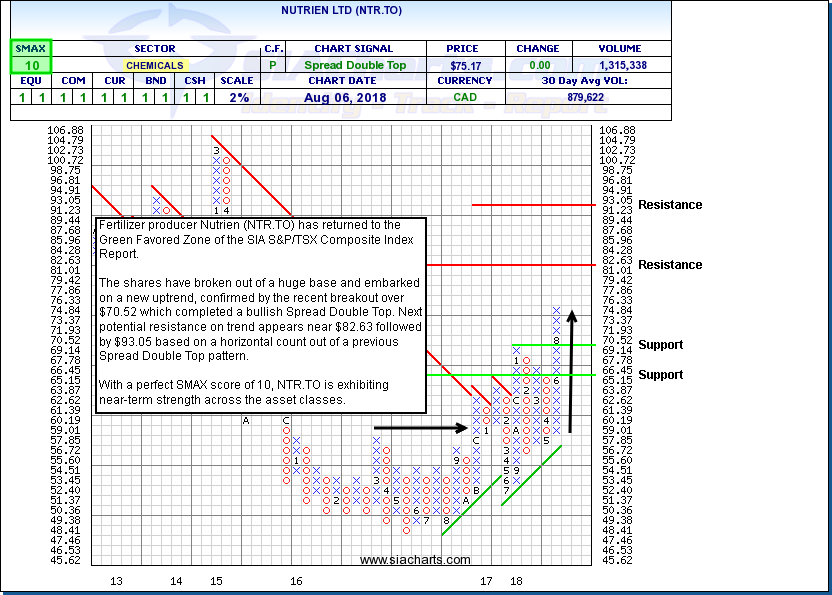Click the $75.17 price value
Image resolution: width=832 pixels, height=595 pixels.
(463, 65)
